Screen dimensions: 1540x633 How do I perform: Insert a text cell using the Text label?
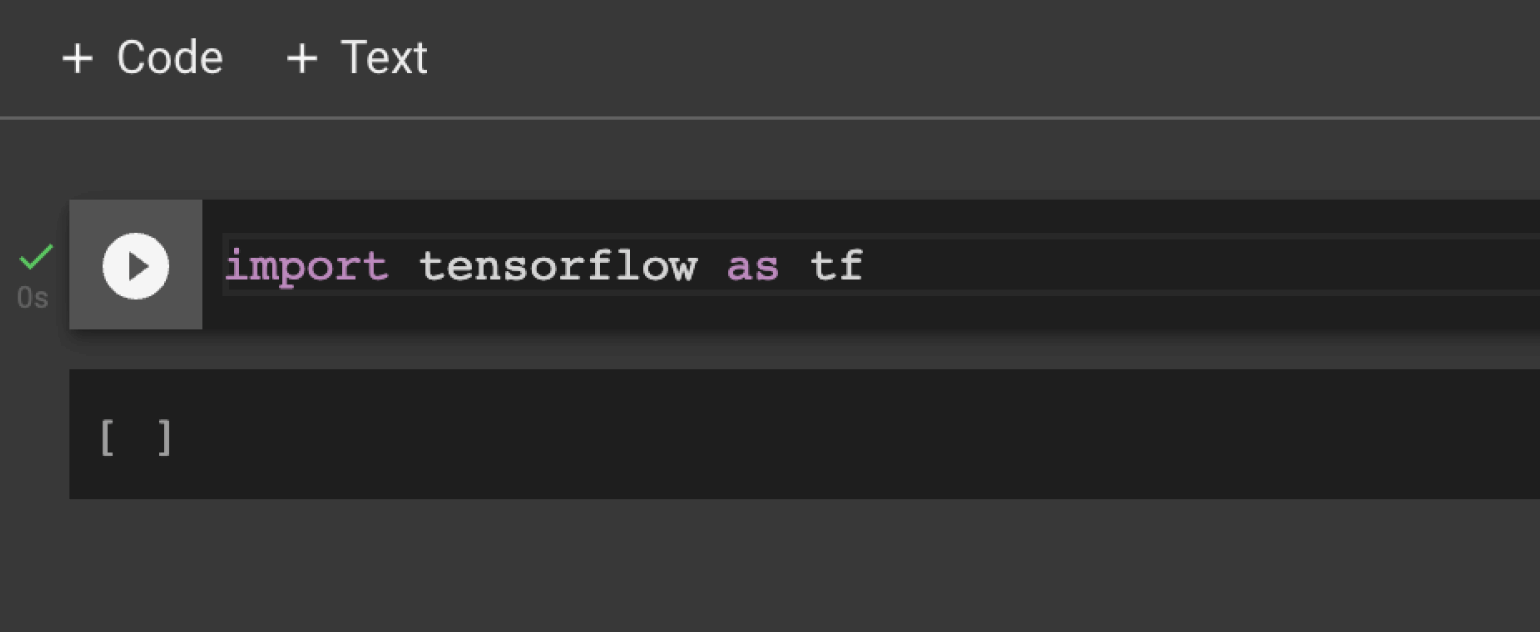click(384, 58)
